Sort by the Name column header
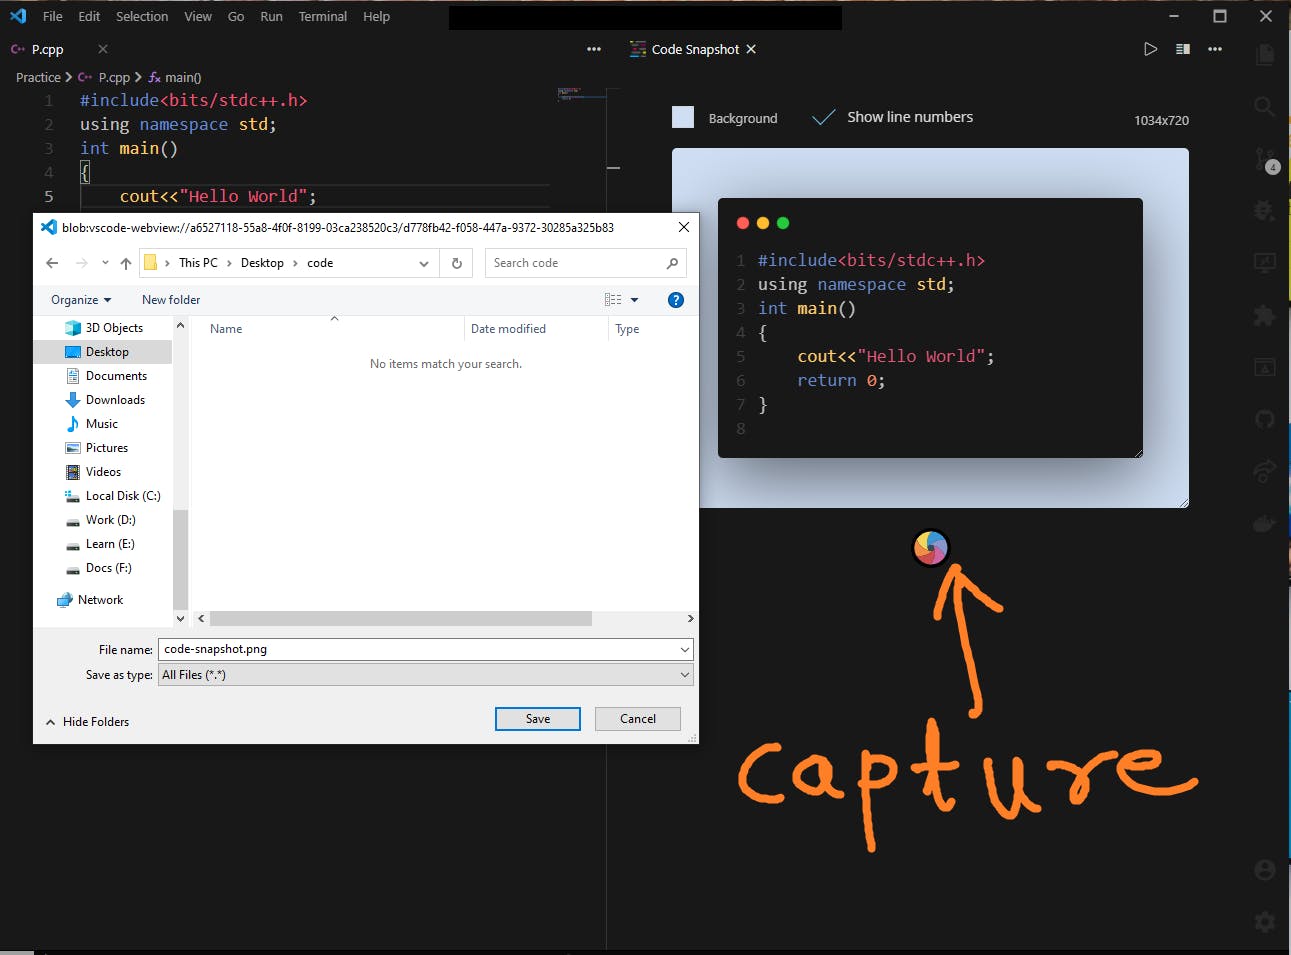This screenshot has height=955, width=1291. coord(226,329)
